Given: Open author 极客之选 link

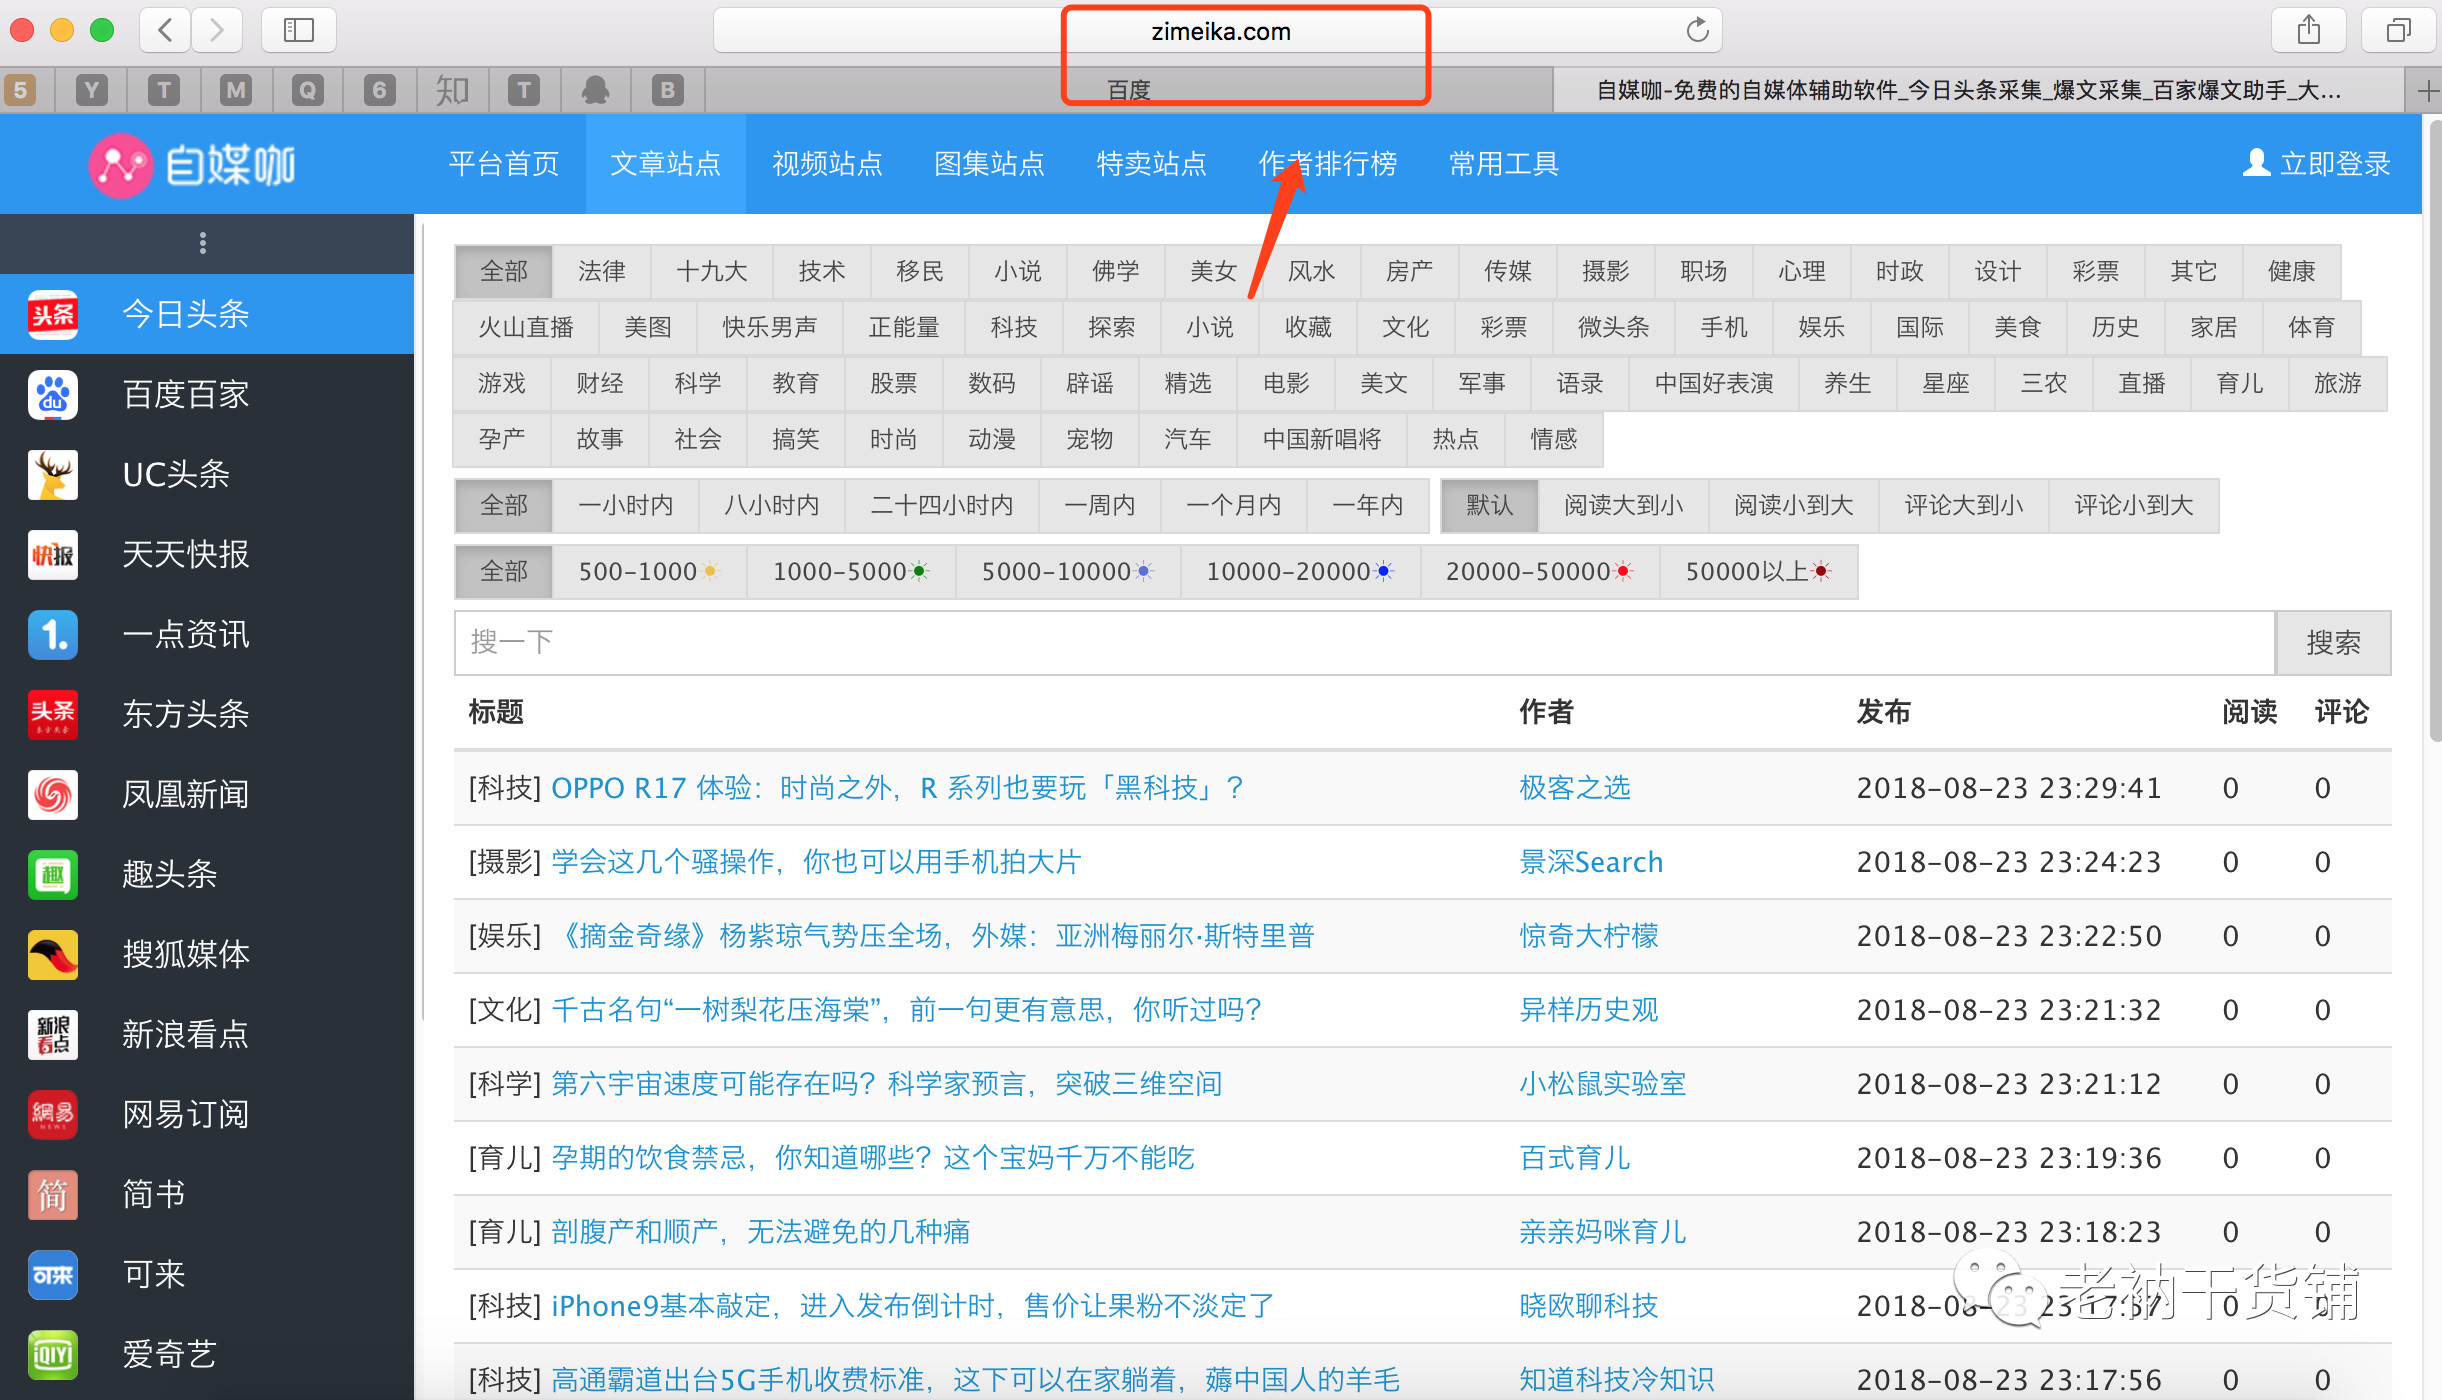Looking at the screenshot, I should point(1575,788).
